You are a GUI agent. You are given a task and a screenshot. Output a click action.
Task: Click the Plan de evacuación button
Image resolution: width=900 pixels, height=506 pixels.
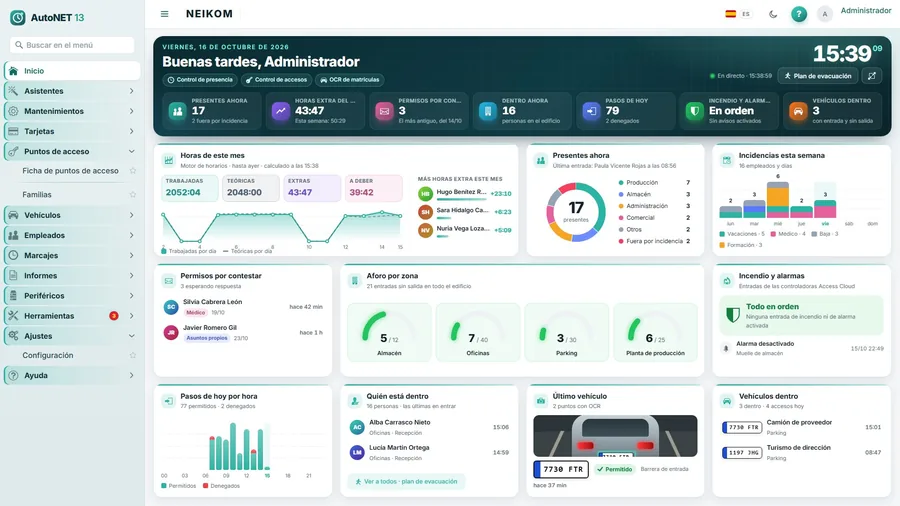pyautogui.click(x=818, y=76)
